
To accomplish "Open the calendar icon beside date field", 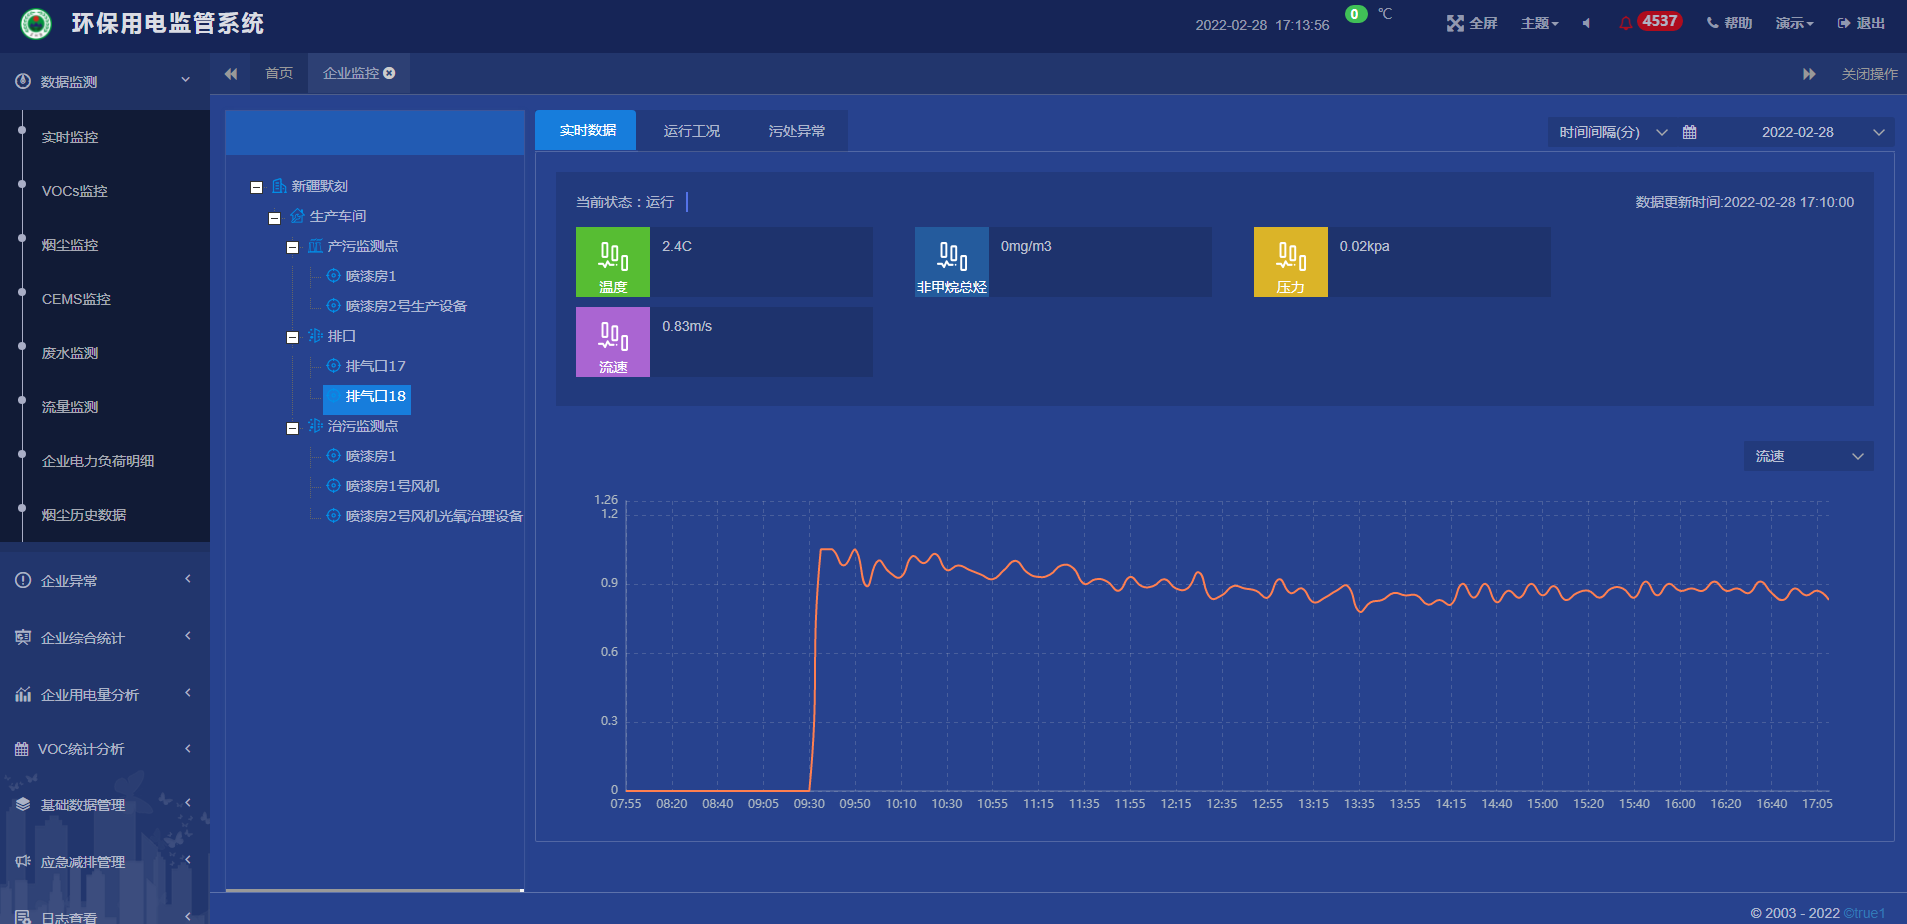I will click(1690, 132).
